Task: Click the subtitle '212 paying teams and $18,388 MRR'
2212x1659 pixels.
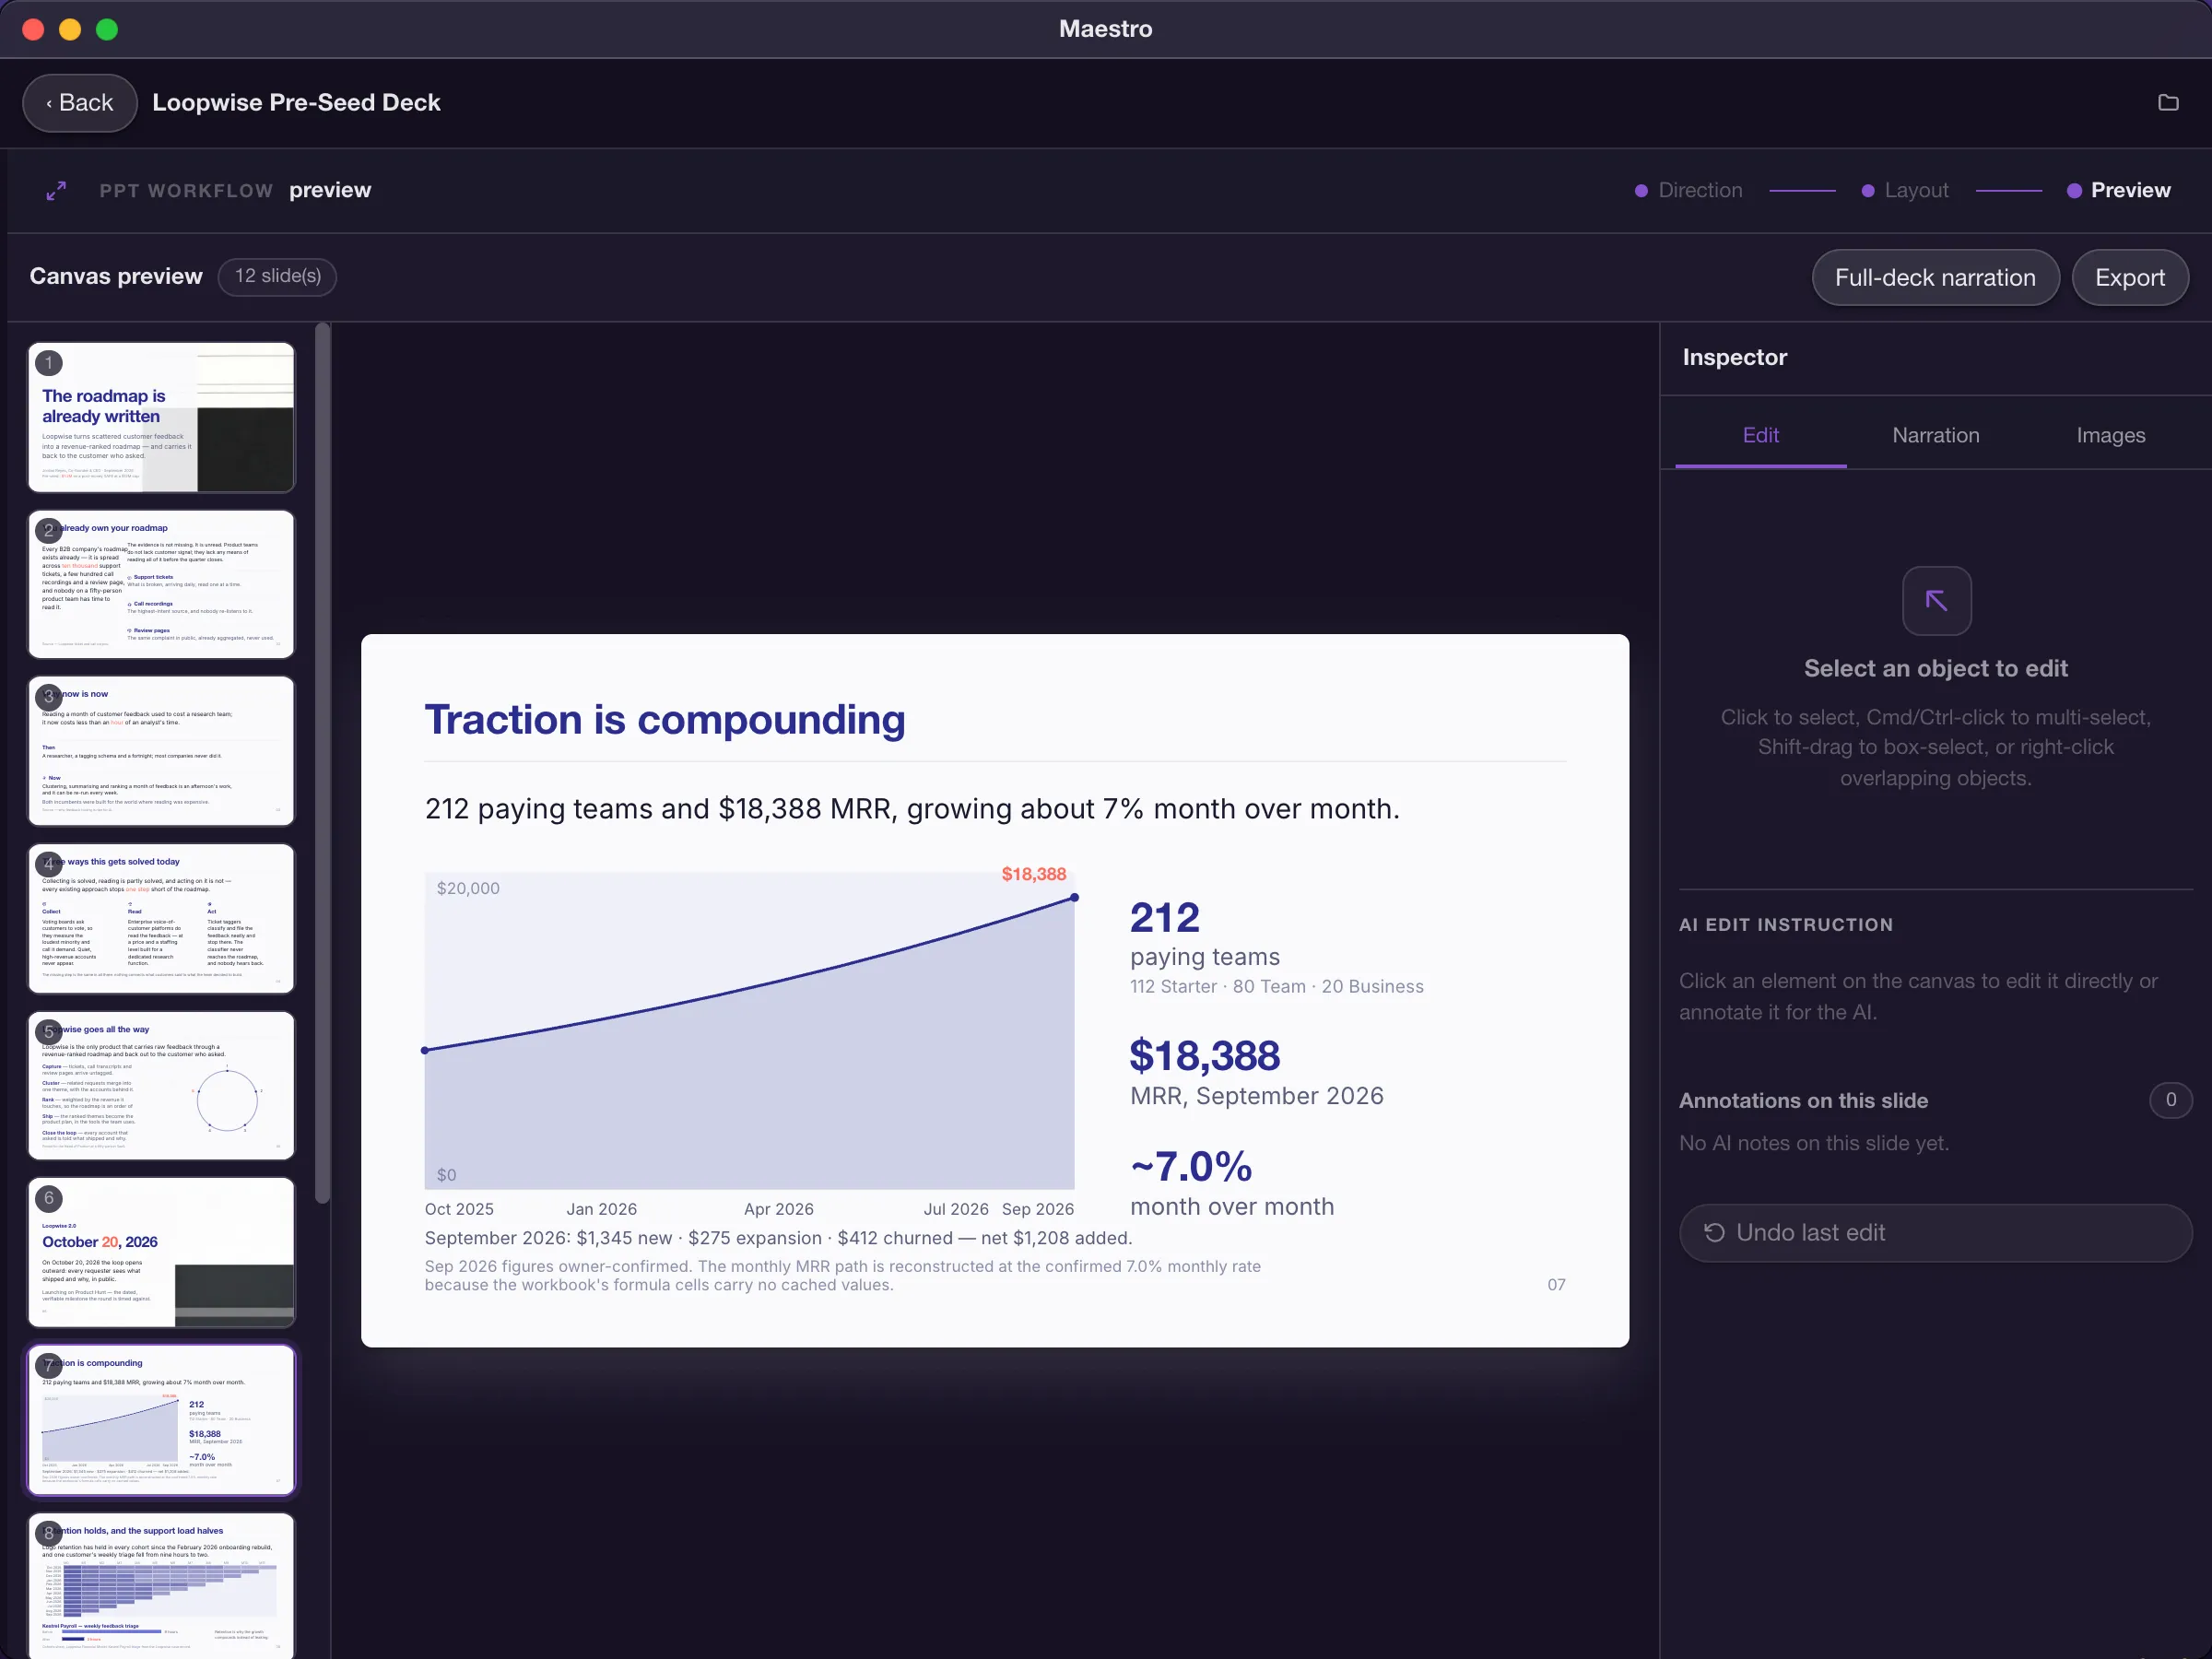Action: (912, 808)
